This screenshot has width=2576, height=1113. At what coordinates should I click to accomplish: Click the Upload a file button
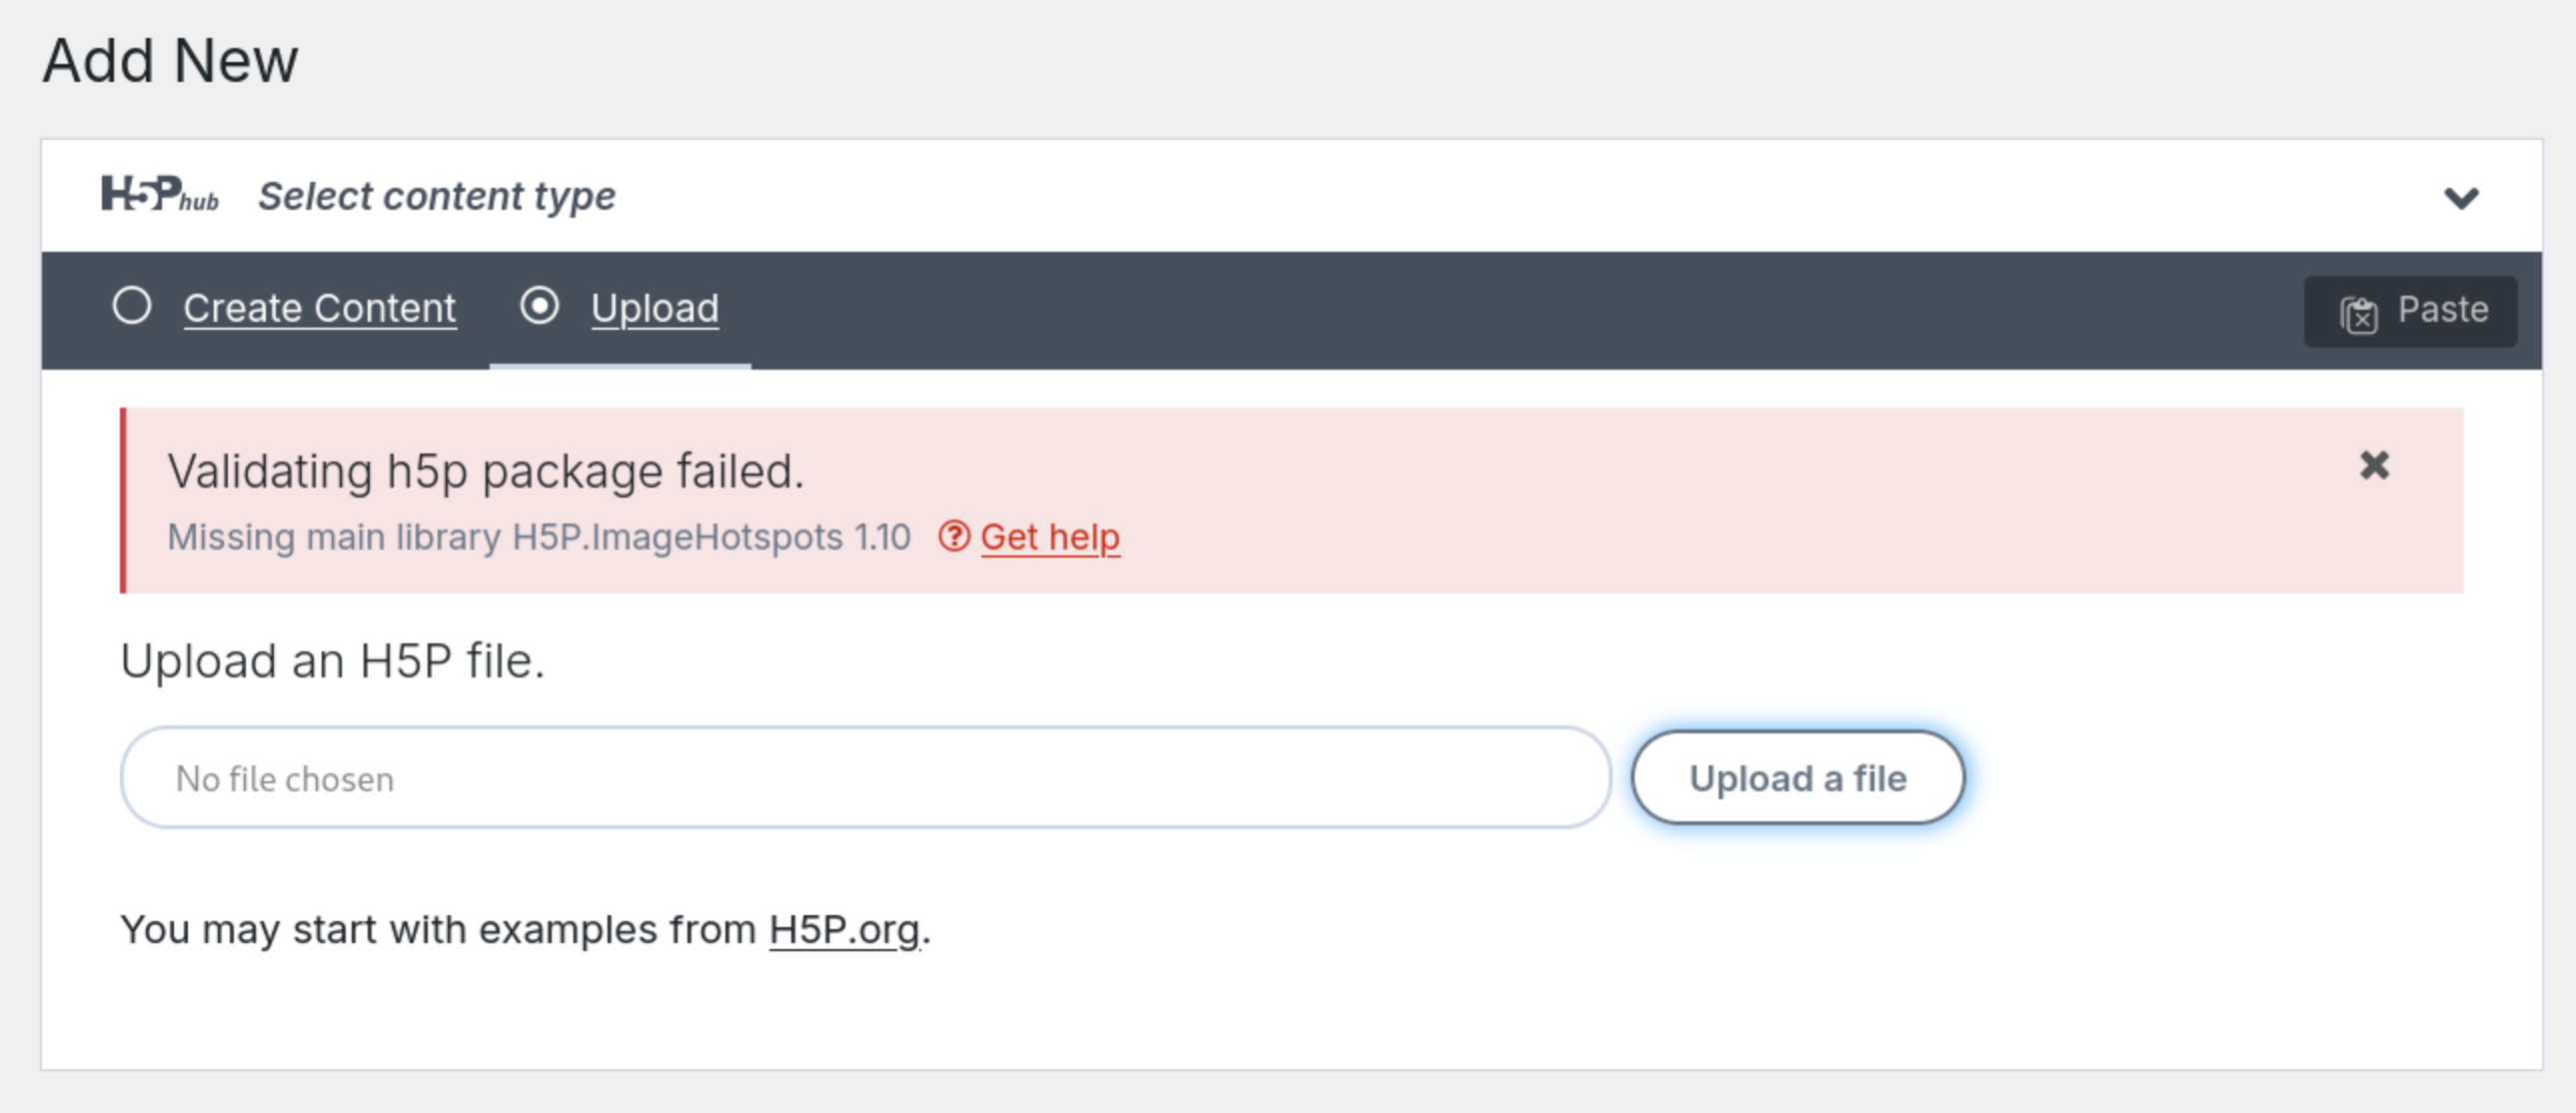[1797, 778]
